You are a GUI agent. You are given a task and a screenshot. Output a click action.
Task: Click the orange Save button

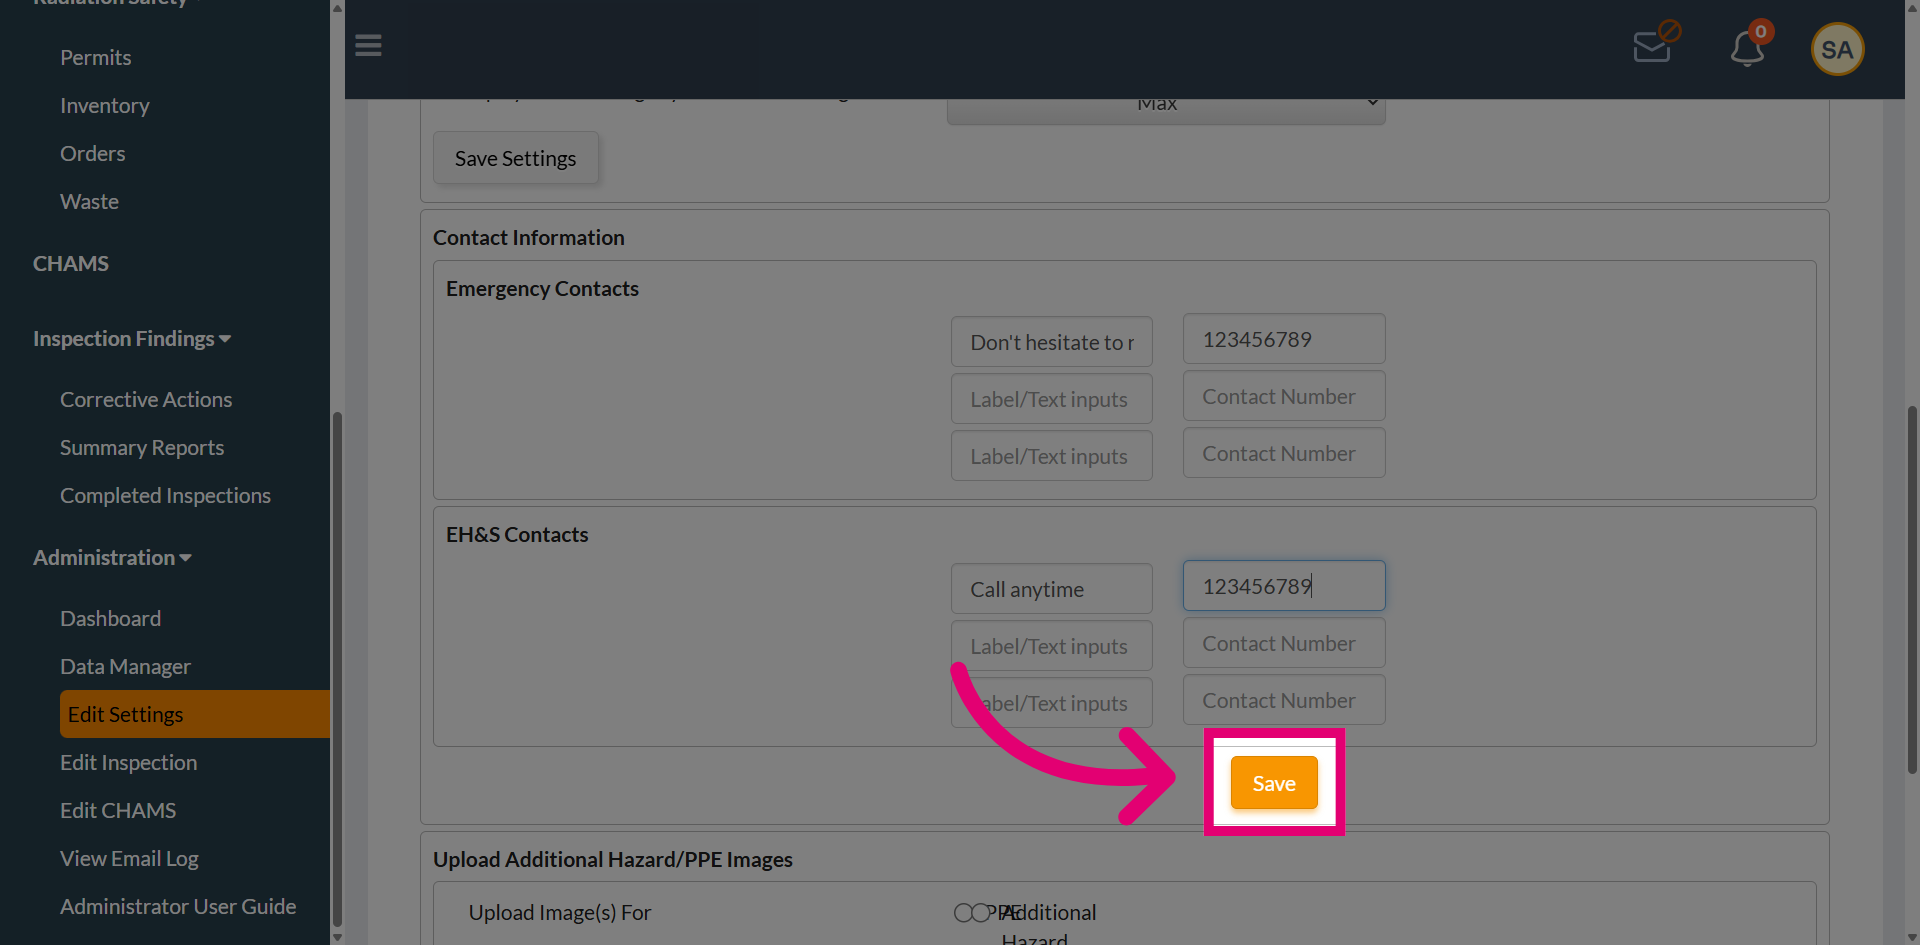click(x=1274, y=783)
